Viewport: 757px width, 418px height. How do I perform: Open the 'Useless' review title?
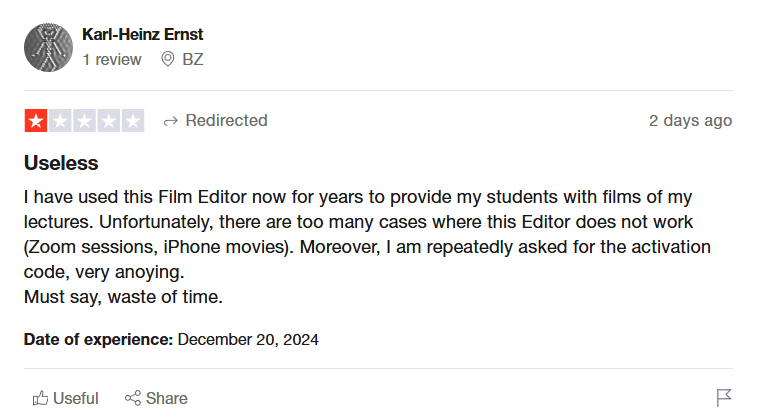point(61,162)
